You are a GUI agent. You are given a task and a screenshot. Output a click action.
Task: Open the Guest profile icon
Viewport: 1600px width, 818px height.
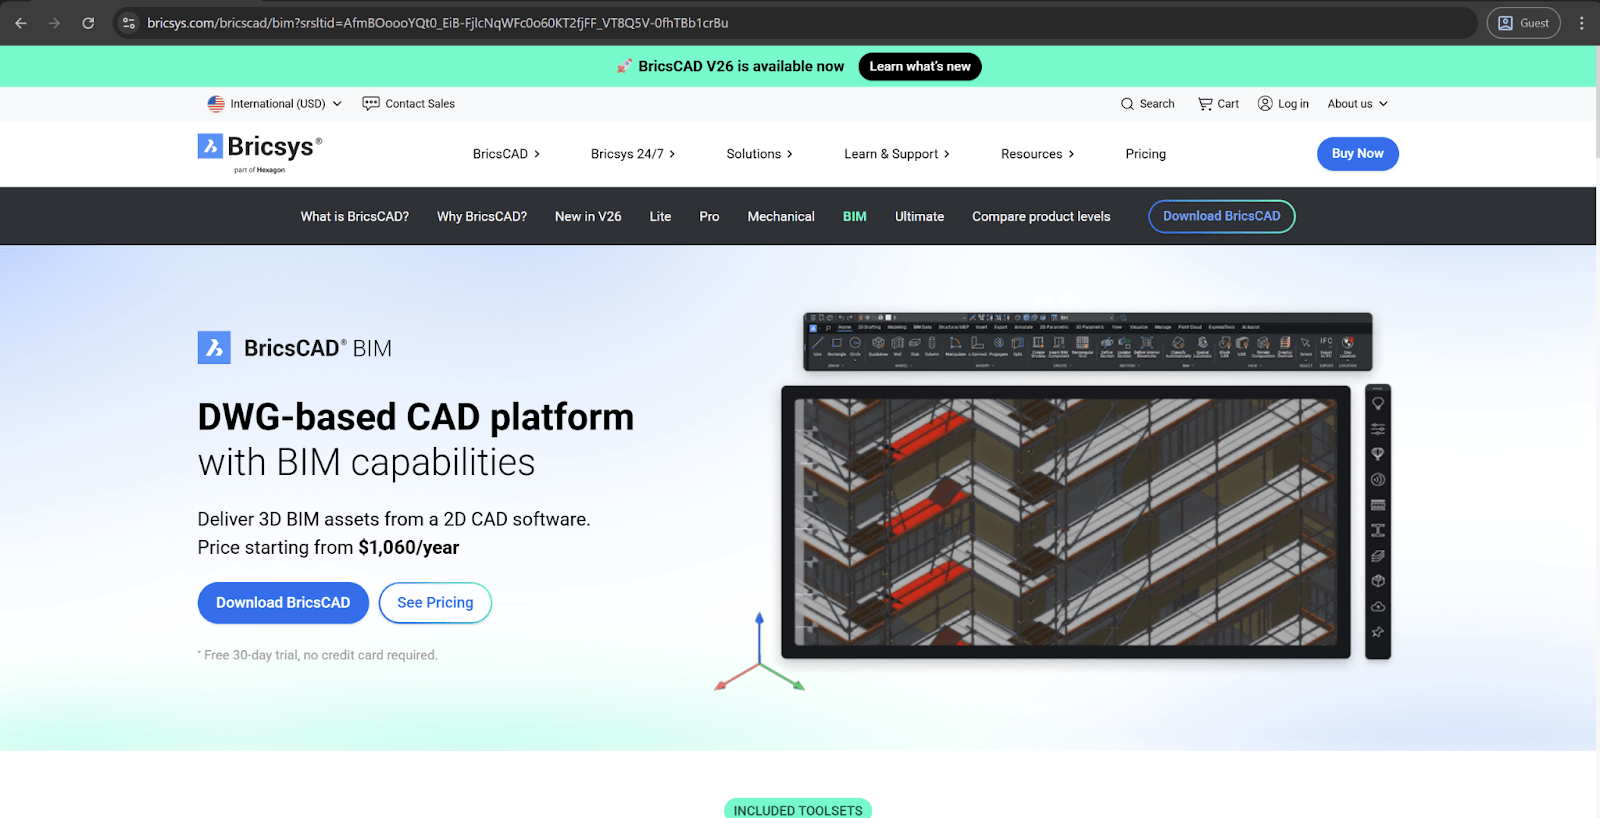tap(1523, 23)
